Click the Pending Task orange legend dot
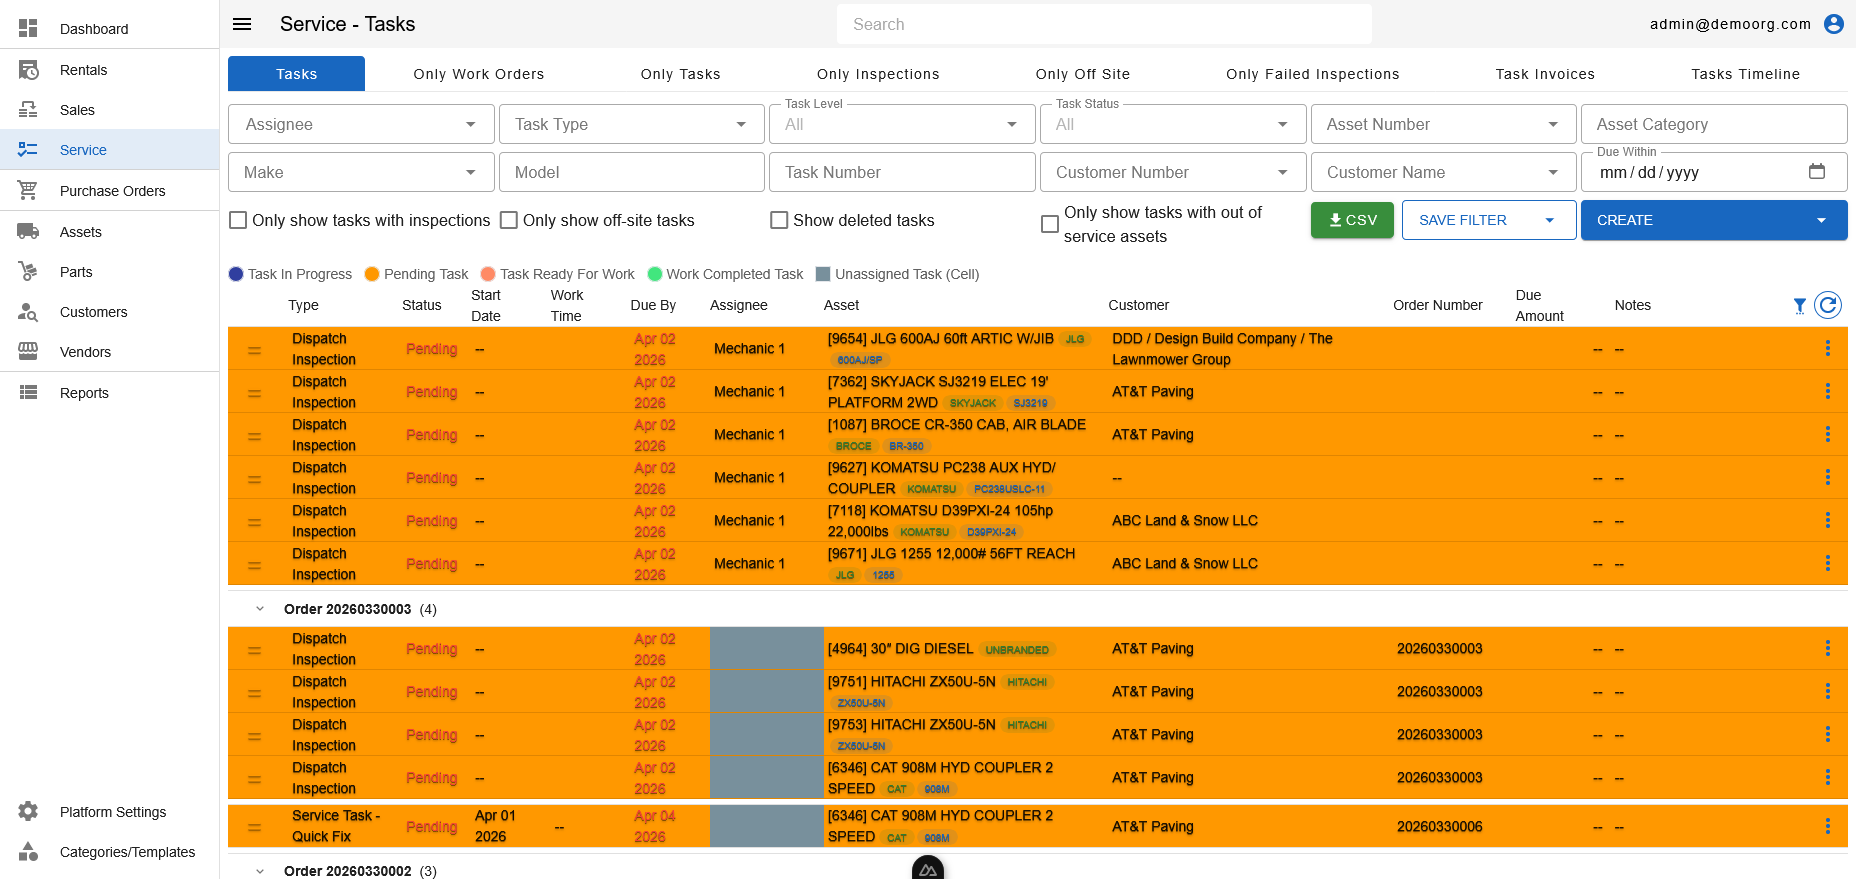The image size is (1856, 879). [372, 274]
